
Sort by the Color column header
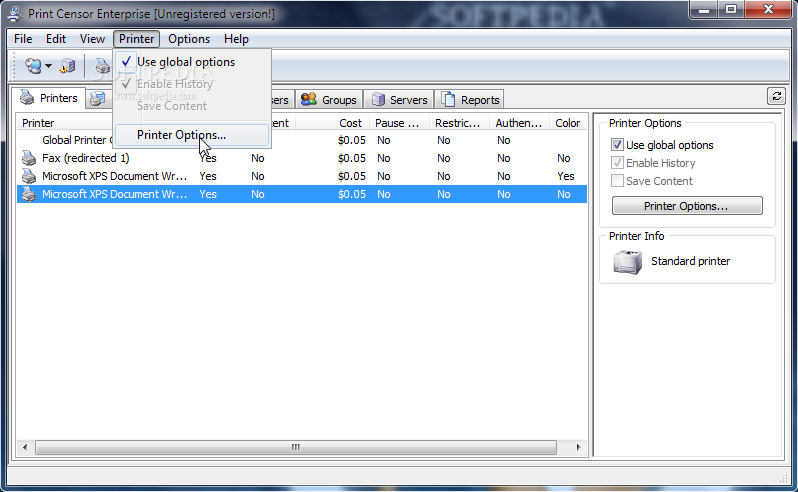[568, 123]
